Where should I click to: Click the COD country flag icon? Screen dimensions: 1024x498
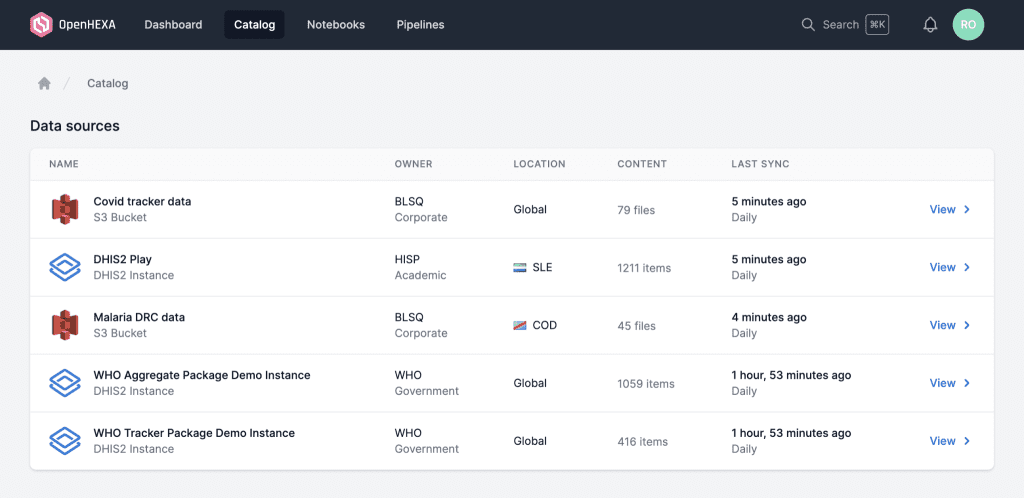click(520, 326)
